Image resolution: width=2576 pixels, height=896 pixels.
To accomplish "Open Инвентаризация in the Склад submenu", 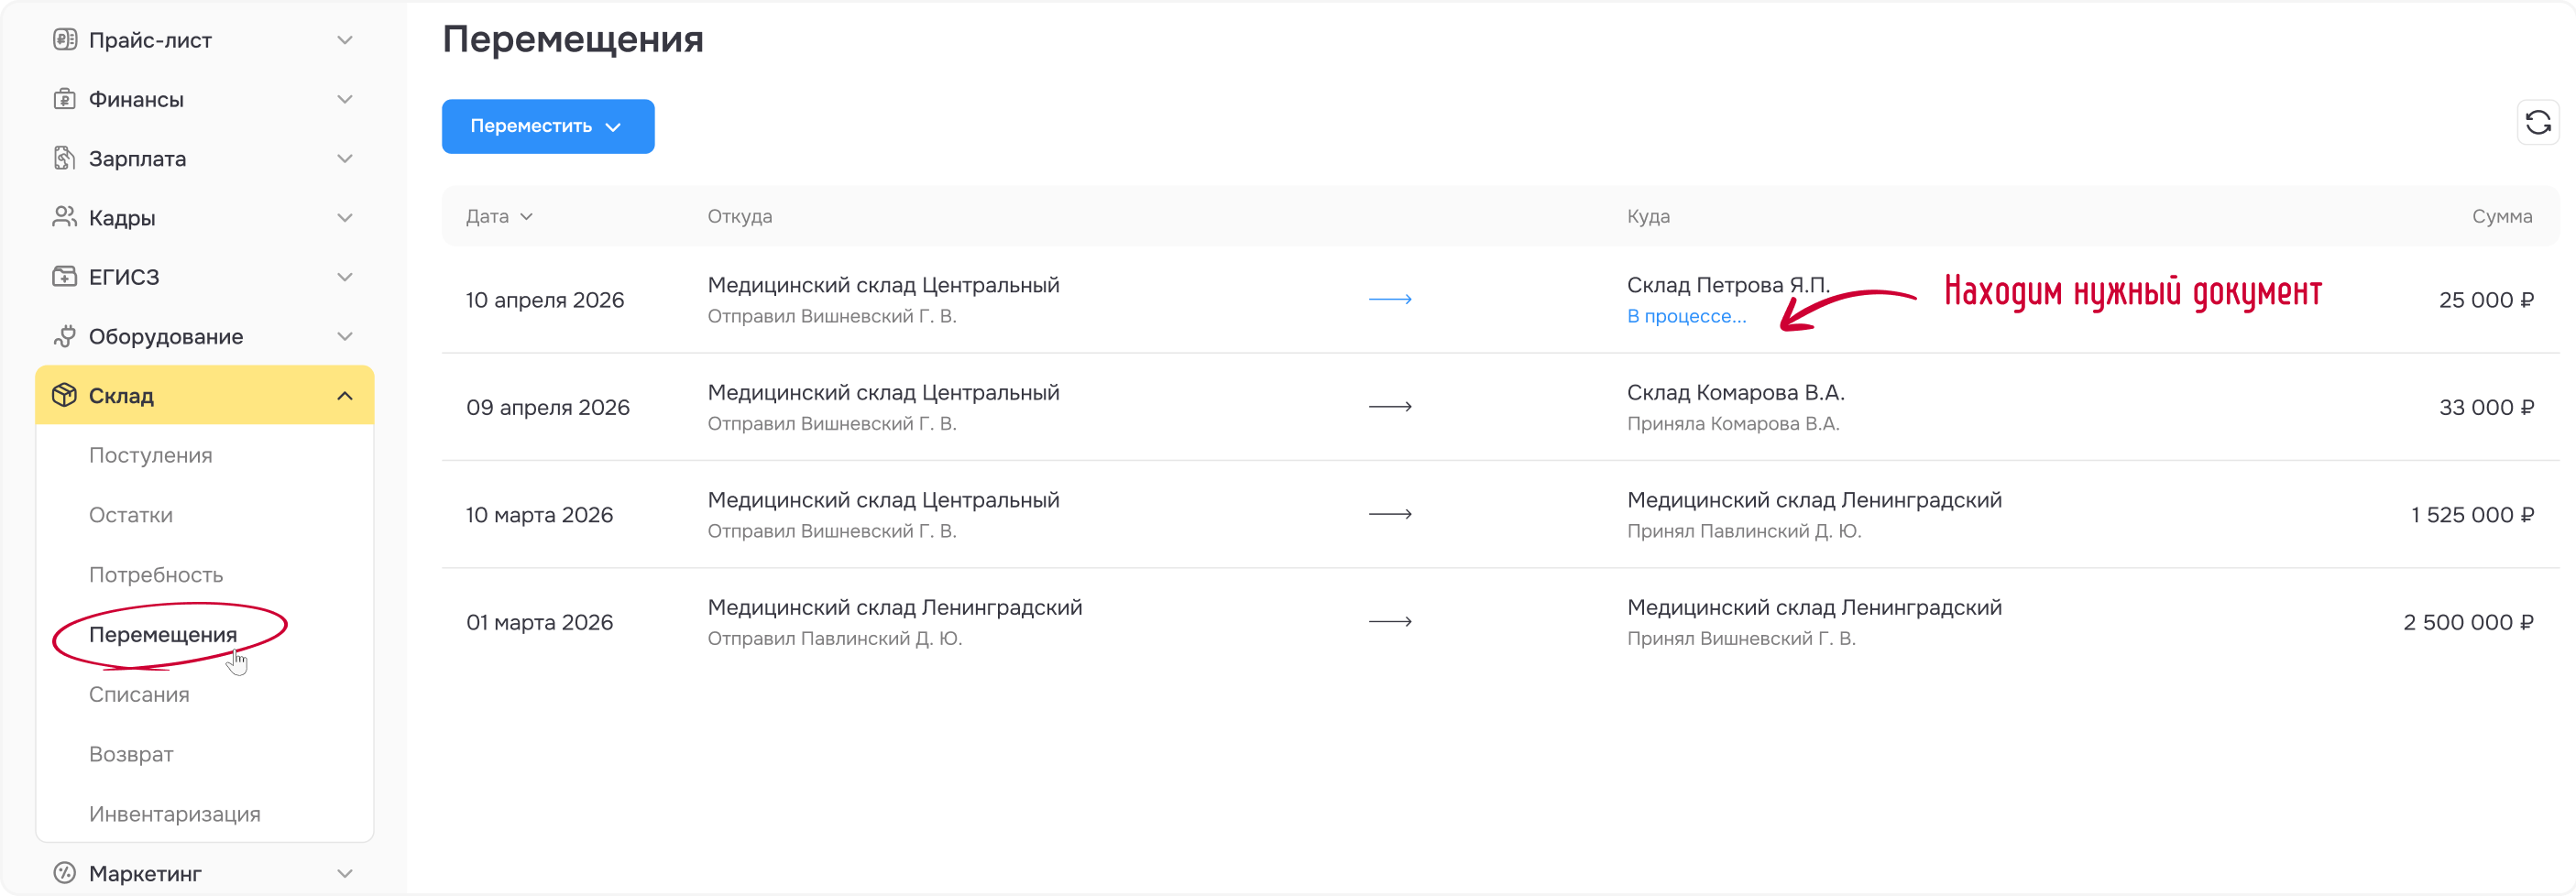I will tap(175, 814).
